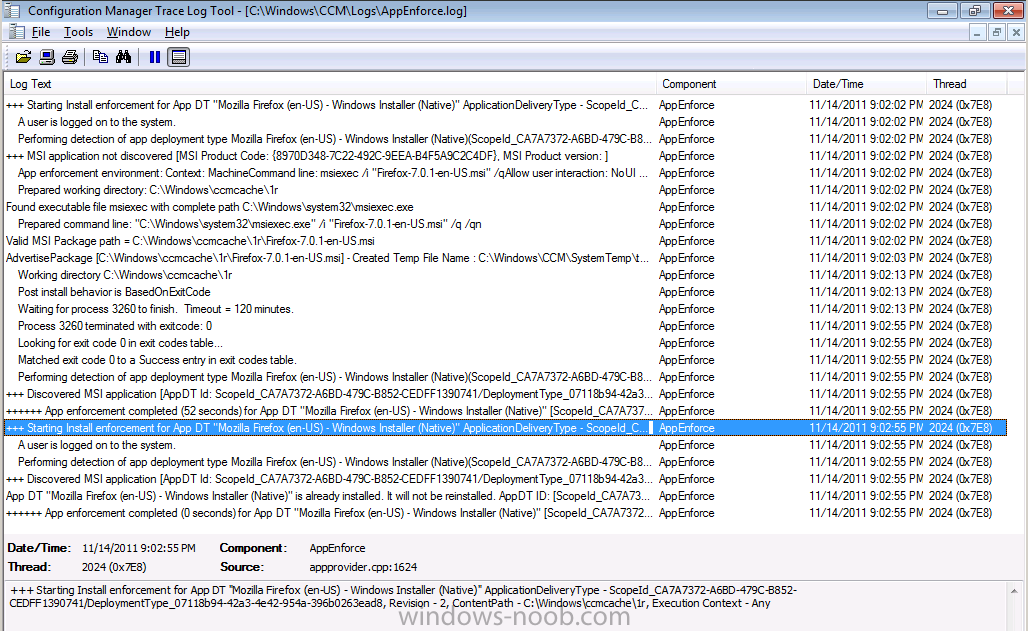1028x631 pixels.
Task: Click the Source value appprovider.cpp:1624
Action: click(363, 567)
